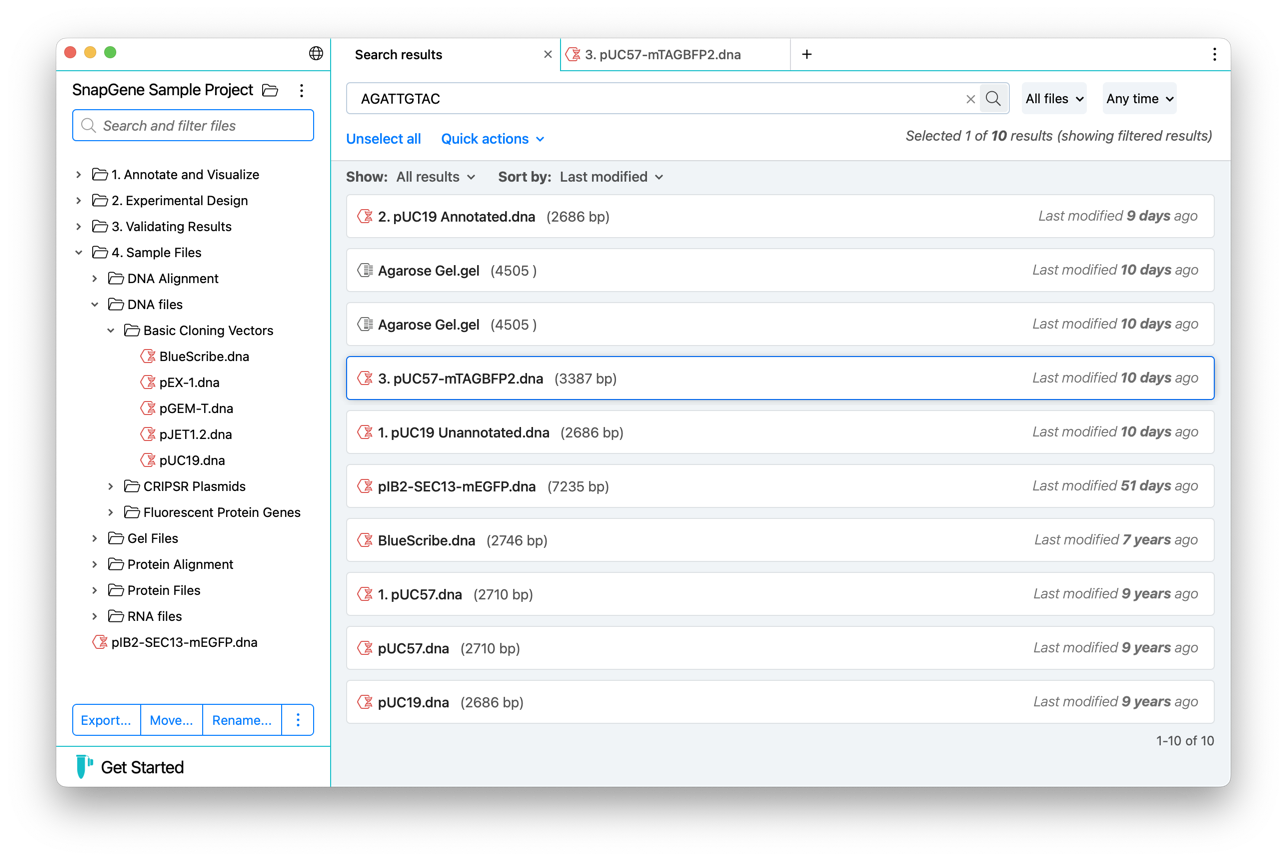Select pUC19.dna in the sidebar tree

192,460
